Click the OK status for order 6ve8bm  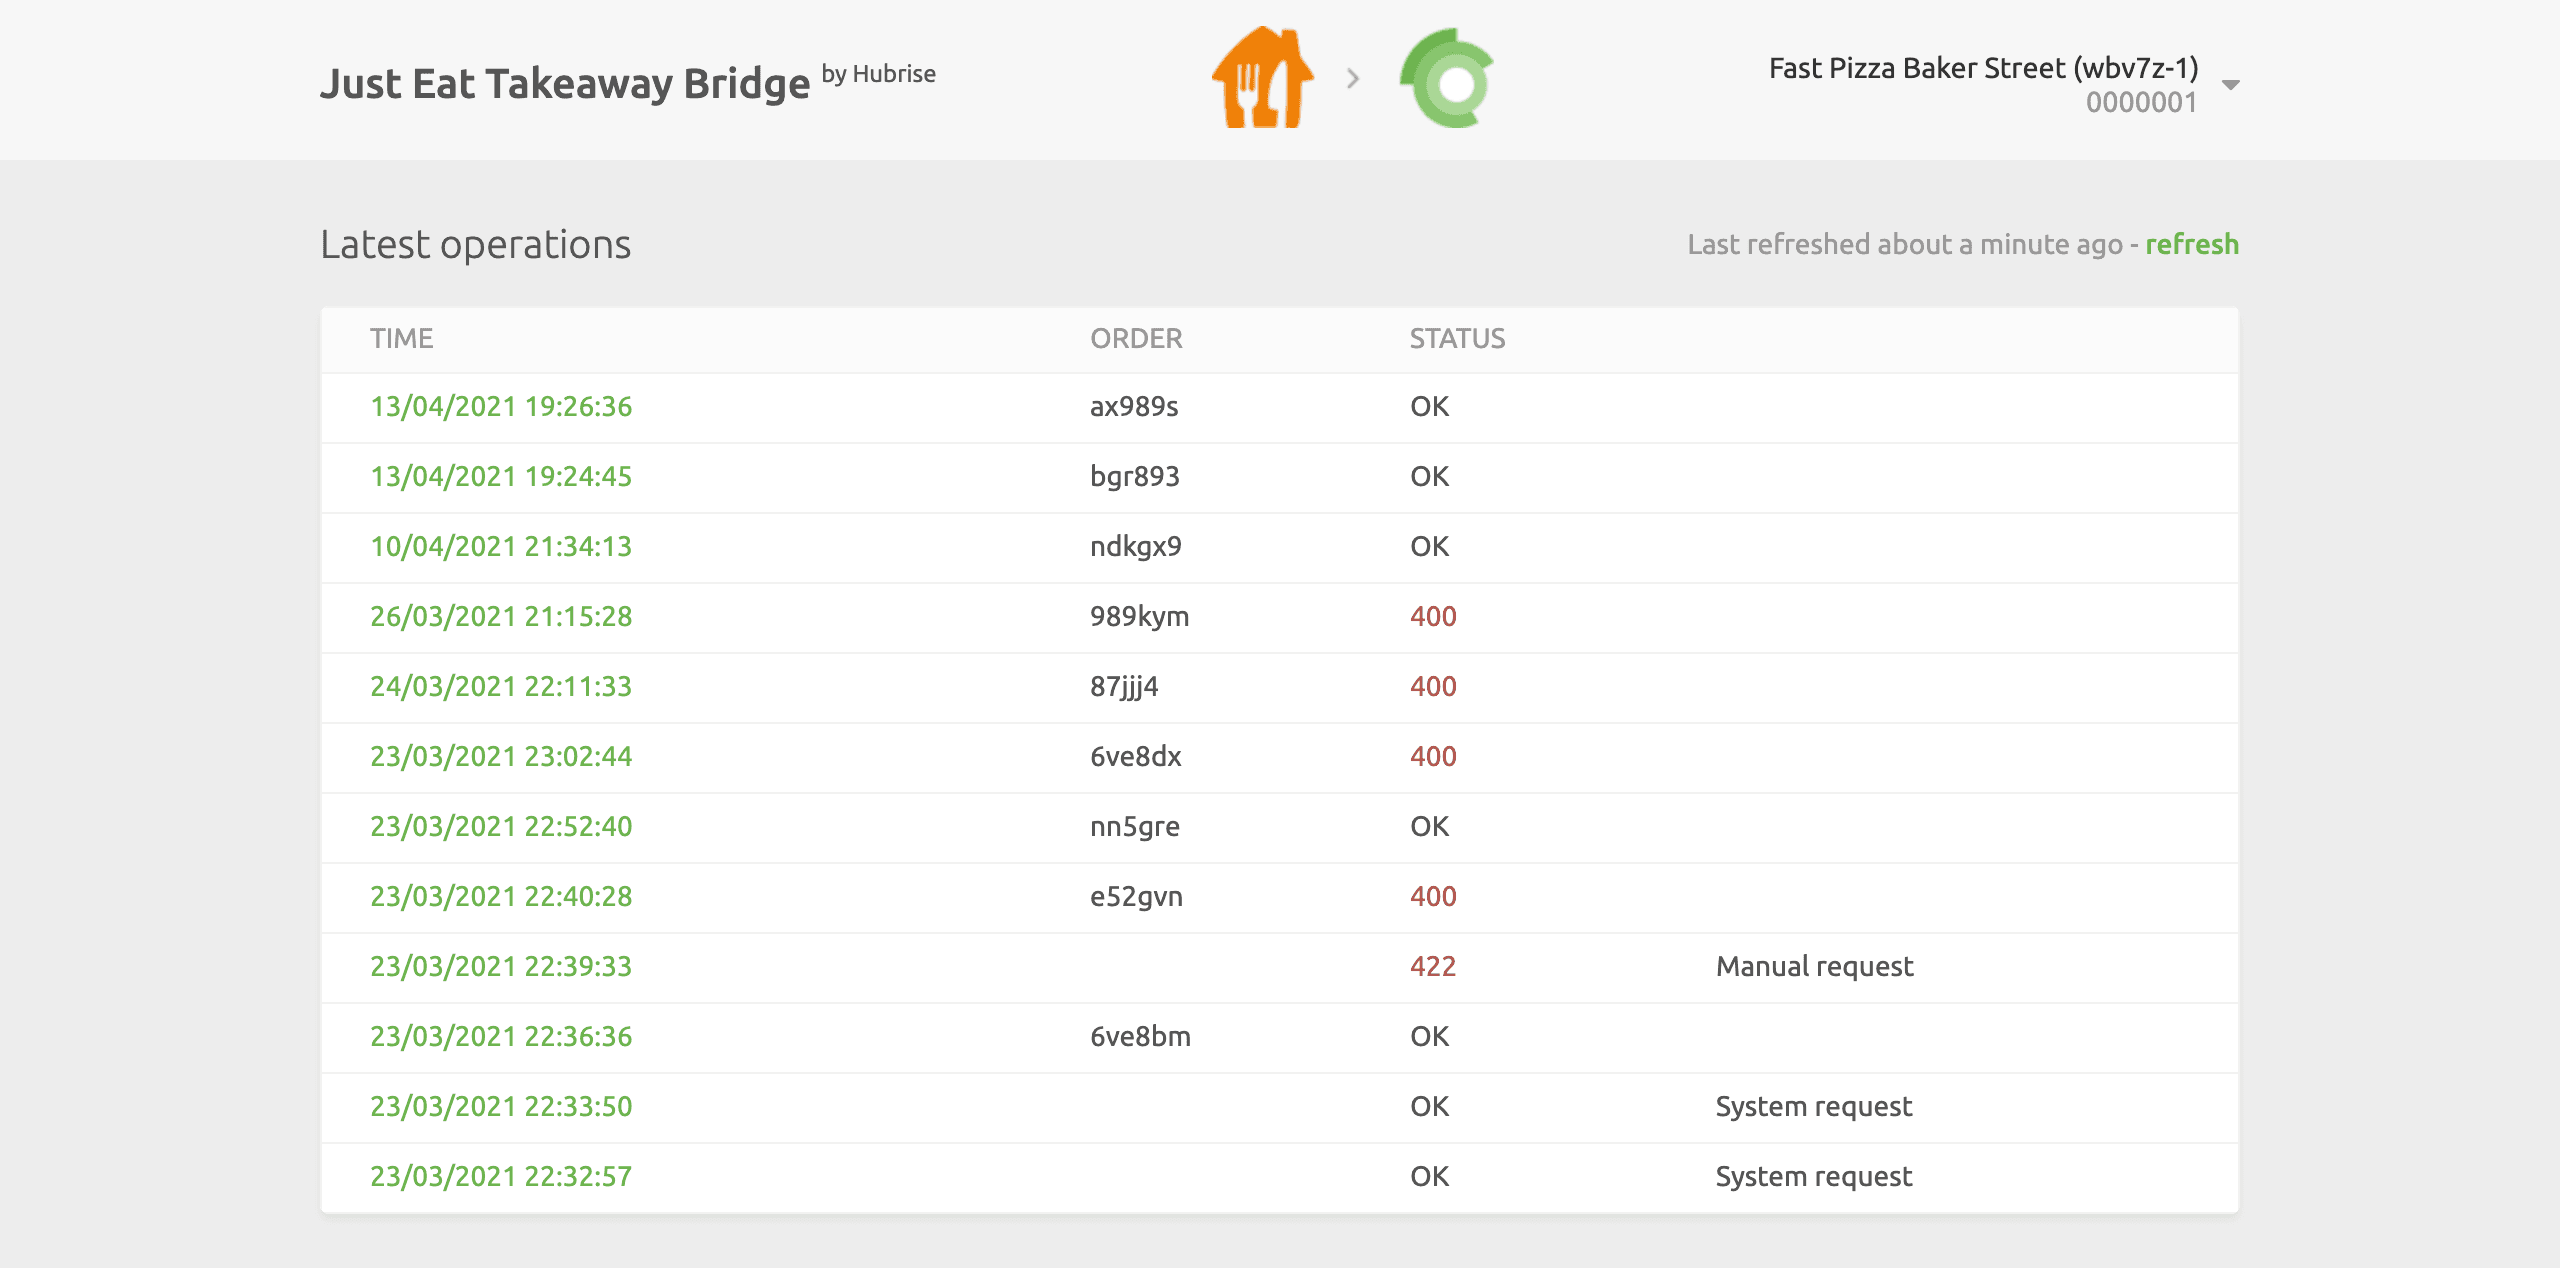click(x=1430, y=1036)
